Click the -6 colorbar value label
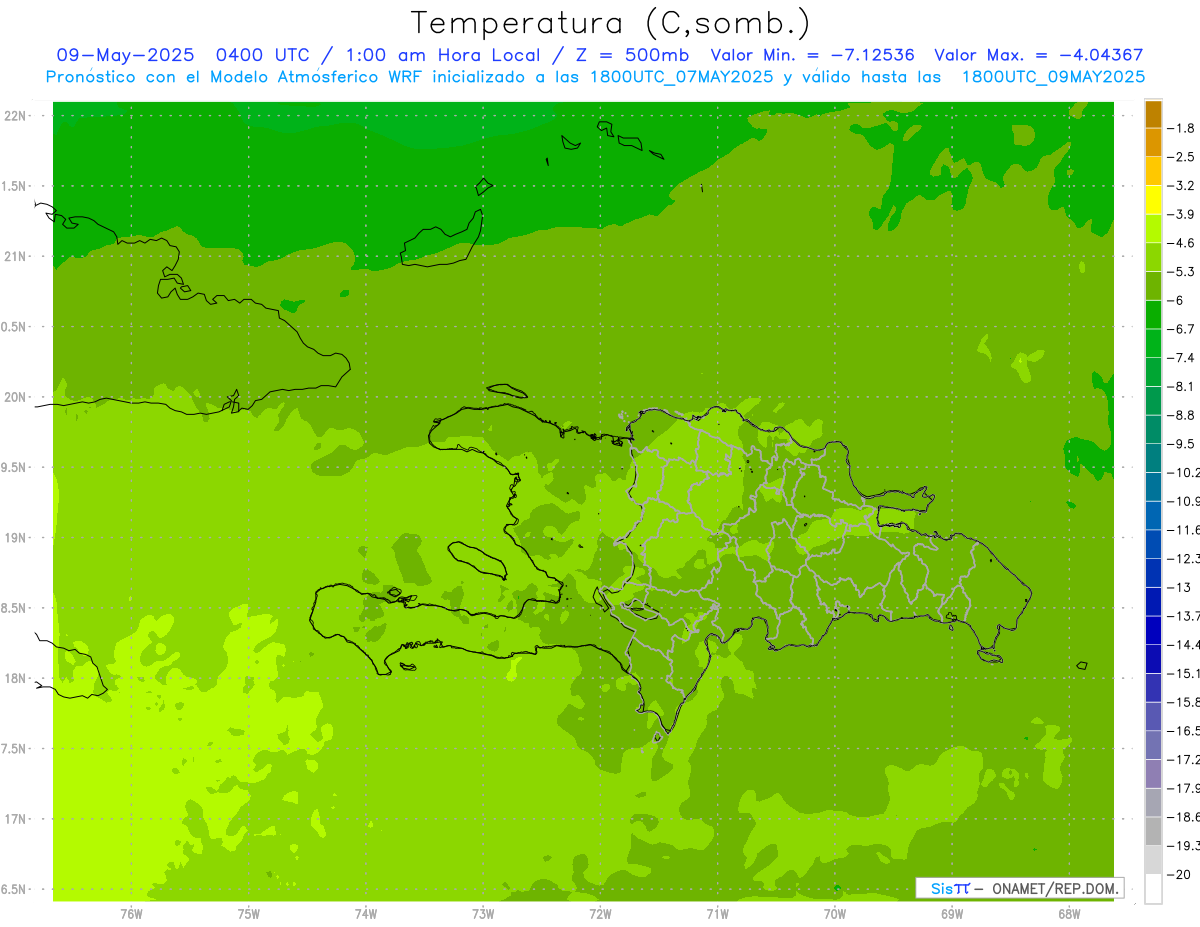The width and height of the screenshot is (1200, 927). pos(1177,300)
